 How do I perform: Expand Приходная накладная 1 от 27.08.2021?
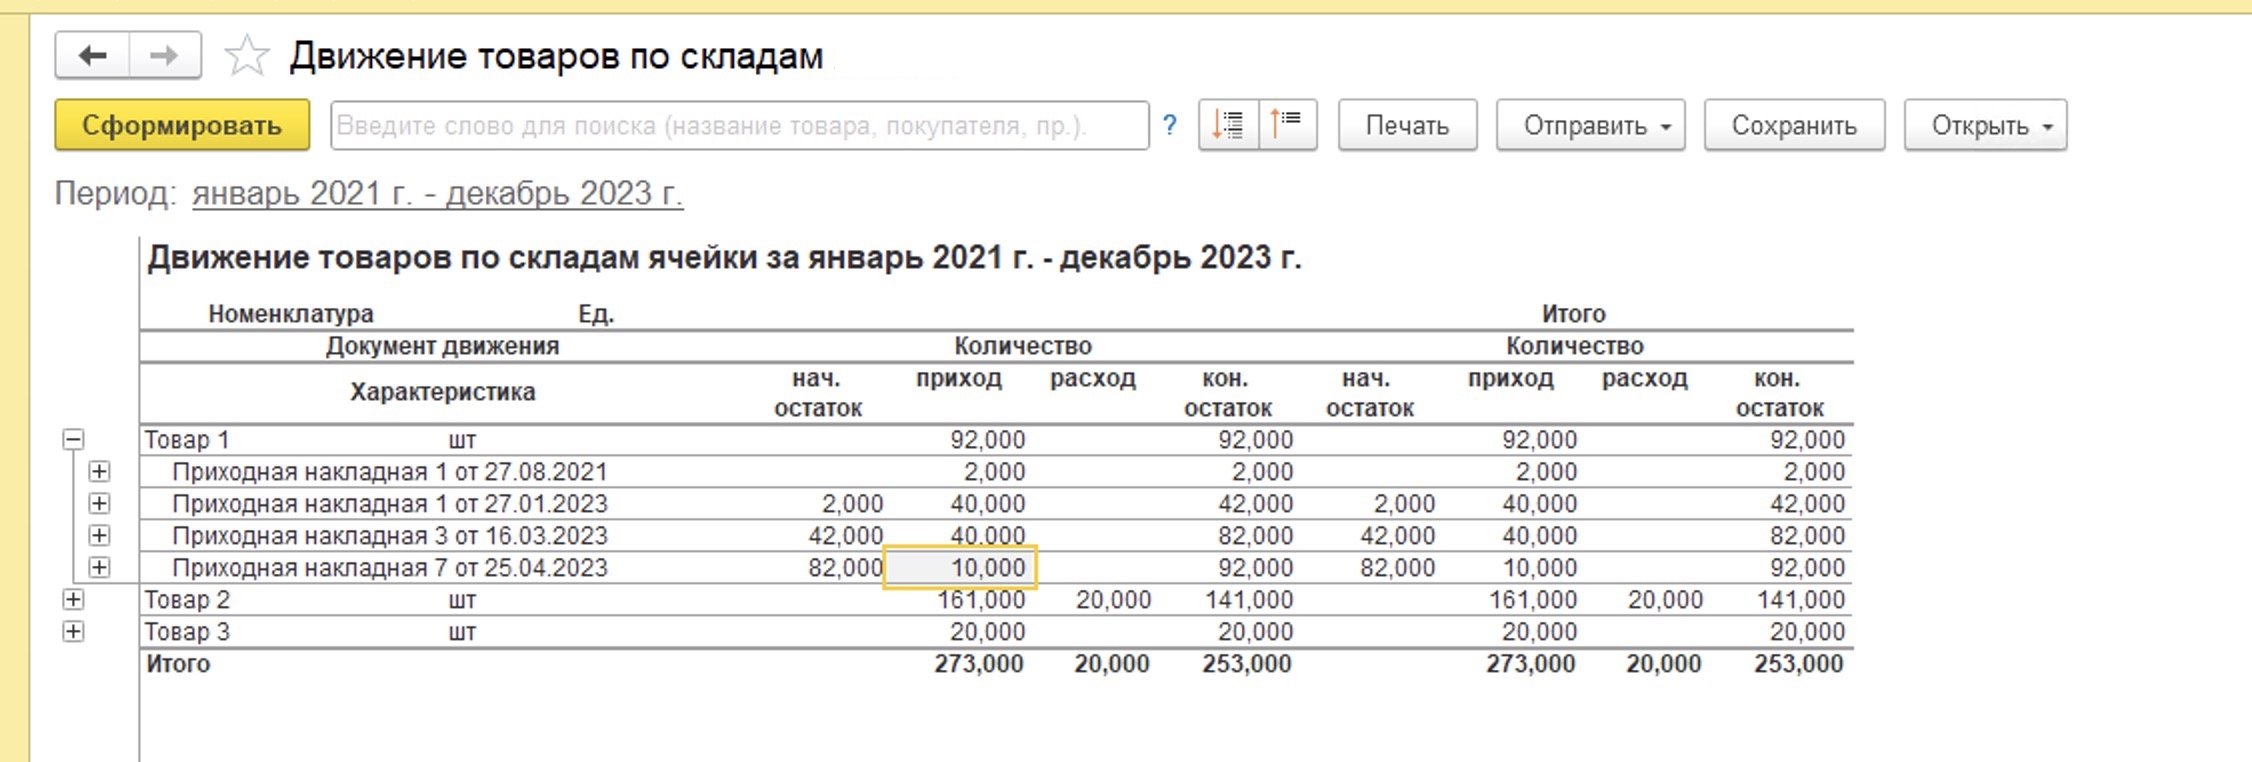click(x=99, y=472)
